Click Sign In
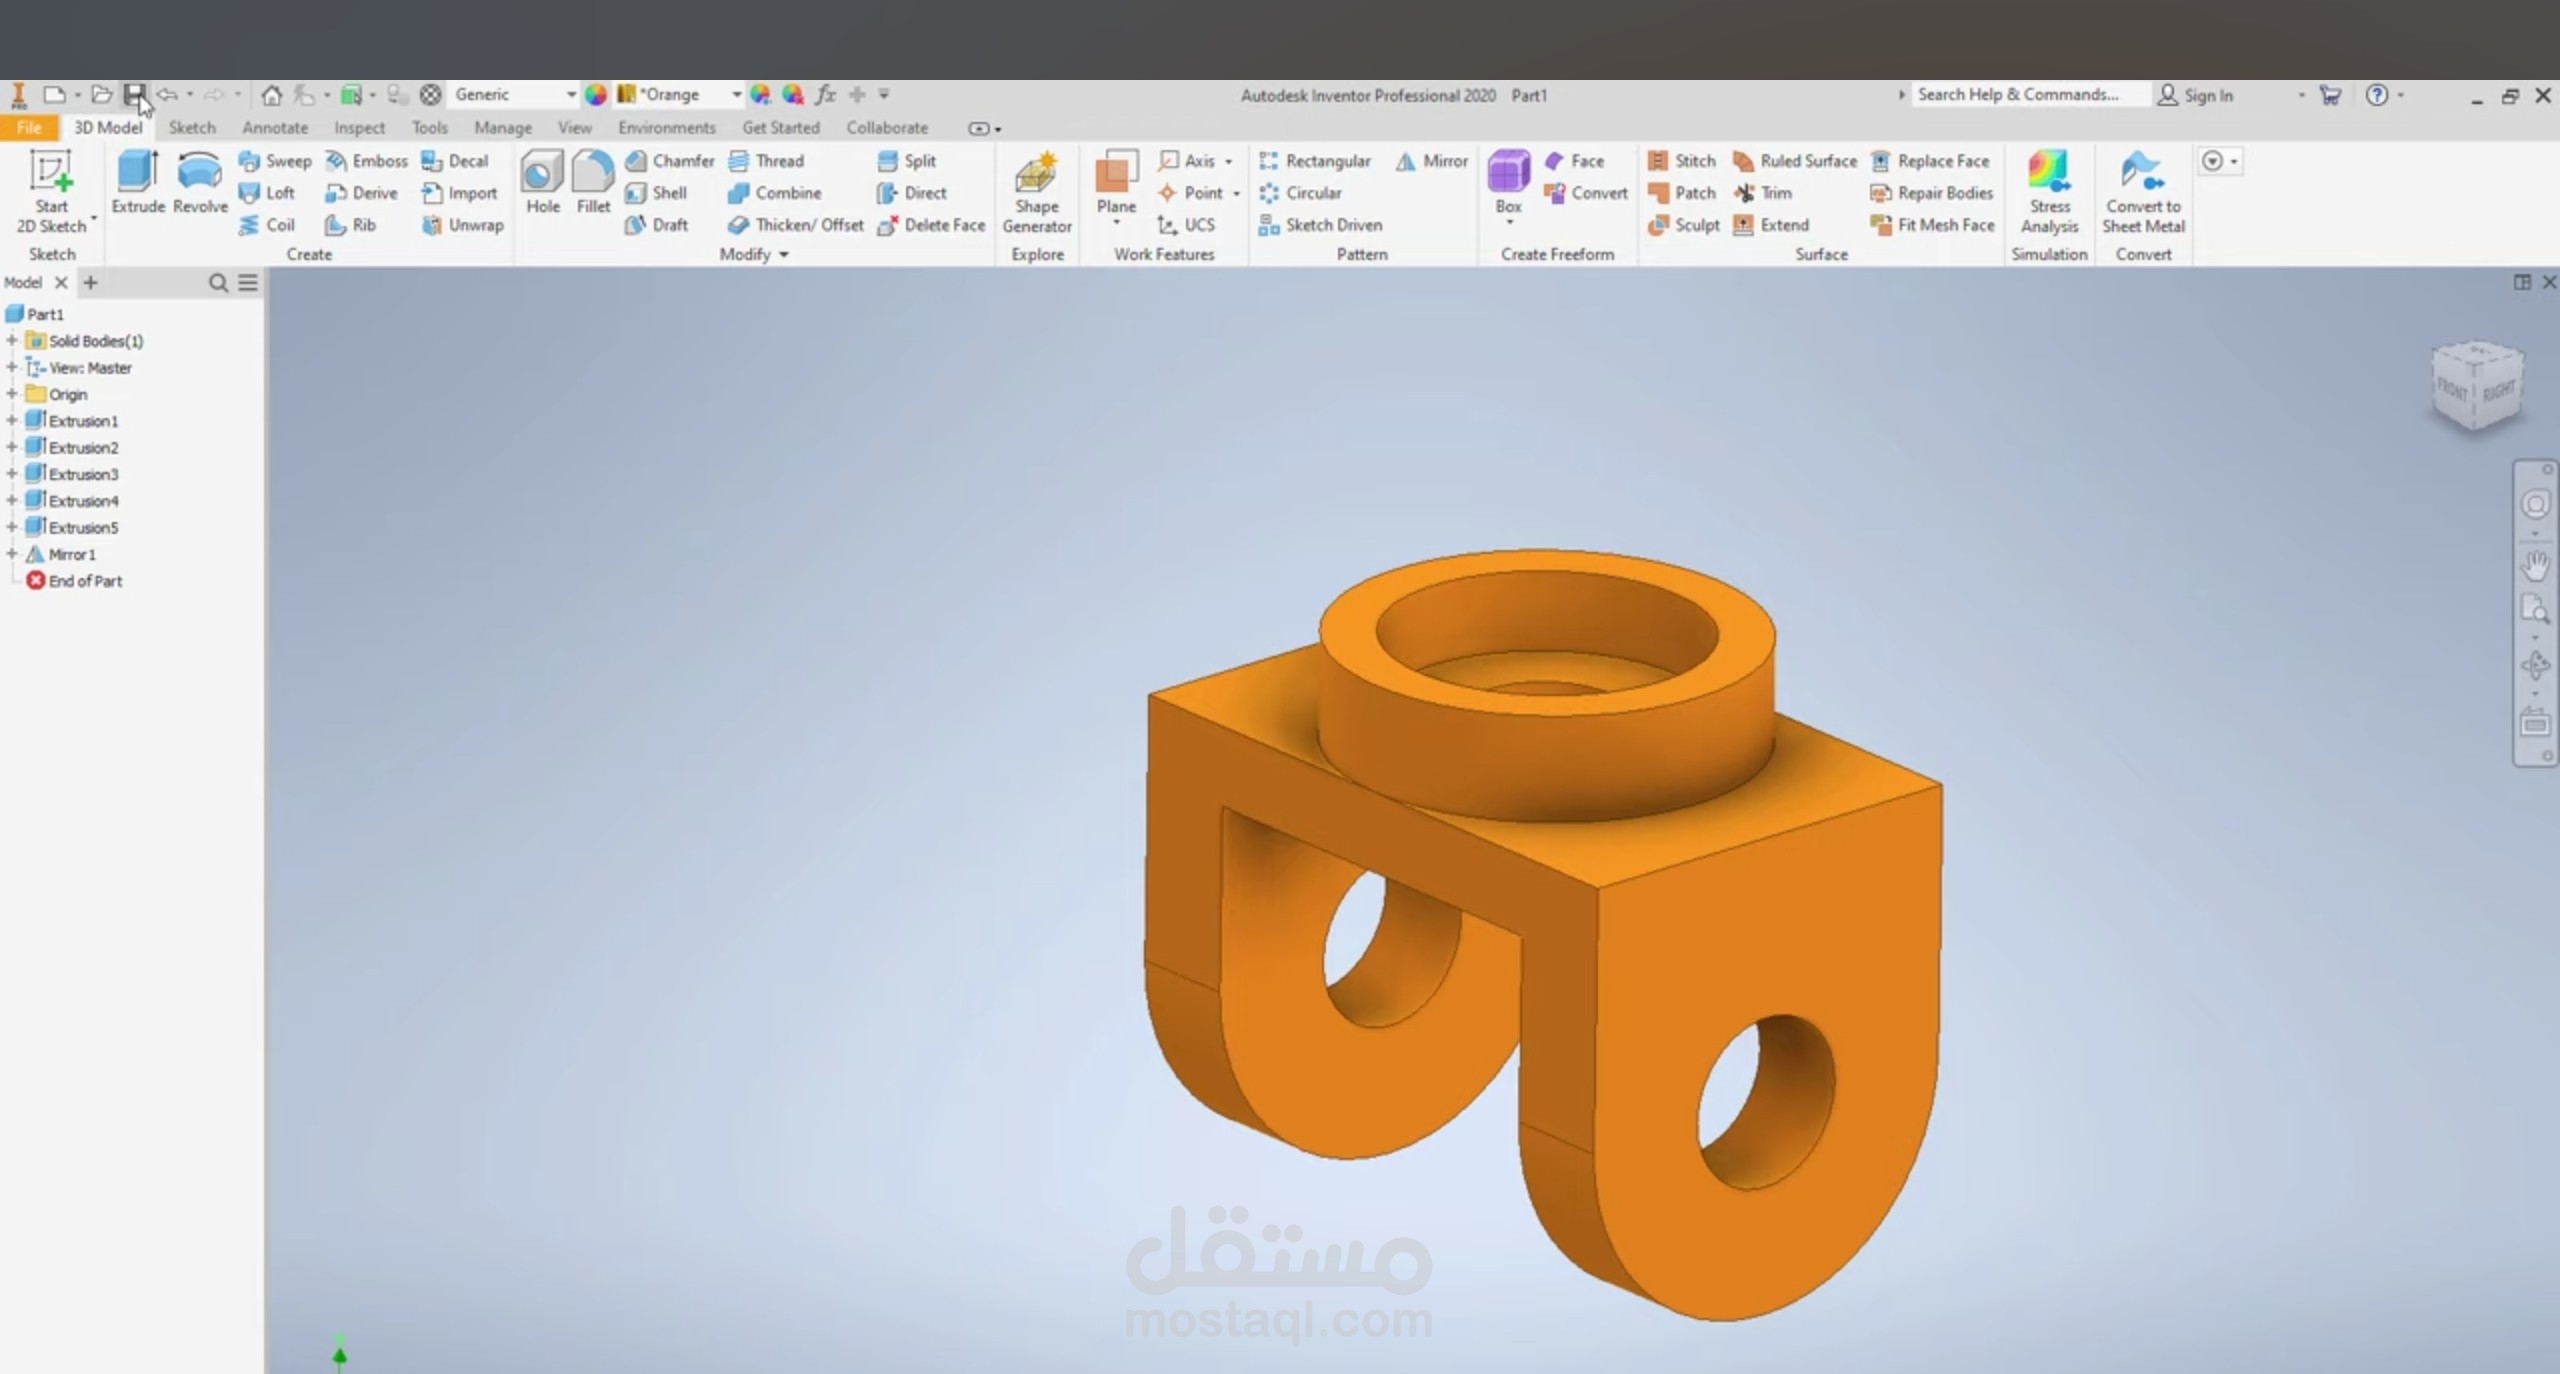 pos(2196,95)
